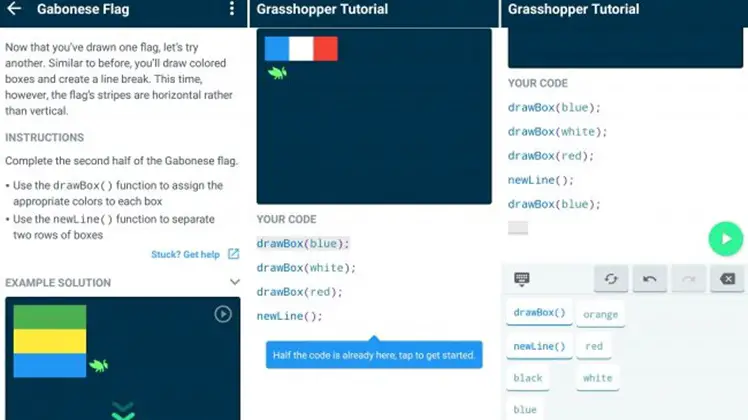748x420 pixels.
Task: Delete code with backspace icon
Action: tap(727, 279)
